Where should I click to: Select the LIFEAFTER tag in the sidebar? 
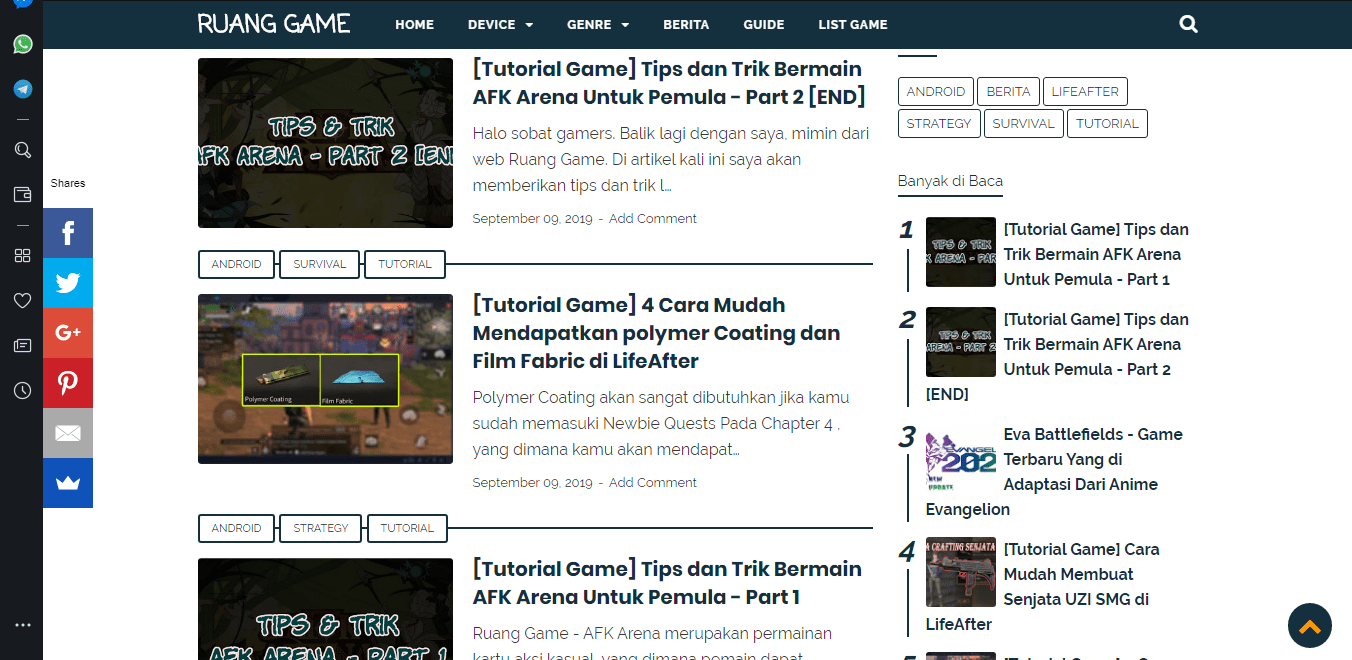pos(1085,92)
